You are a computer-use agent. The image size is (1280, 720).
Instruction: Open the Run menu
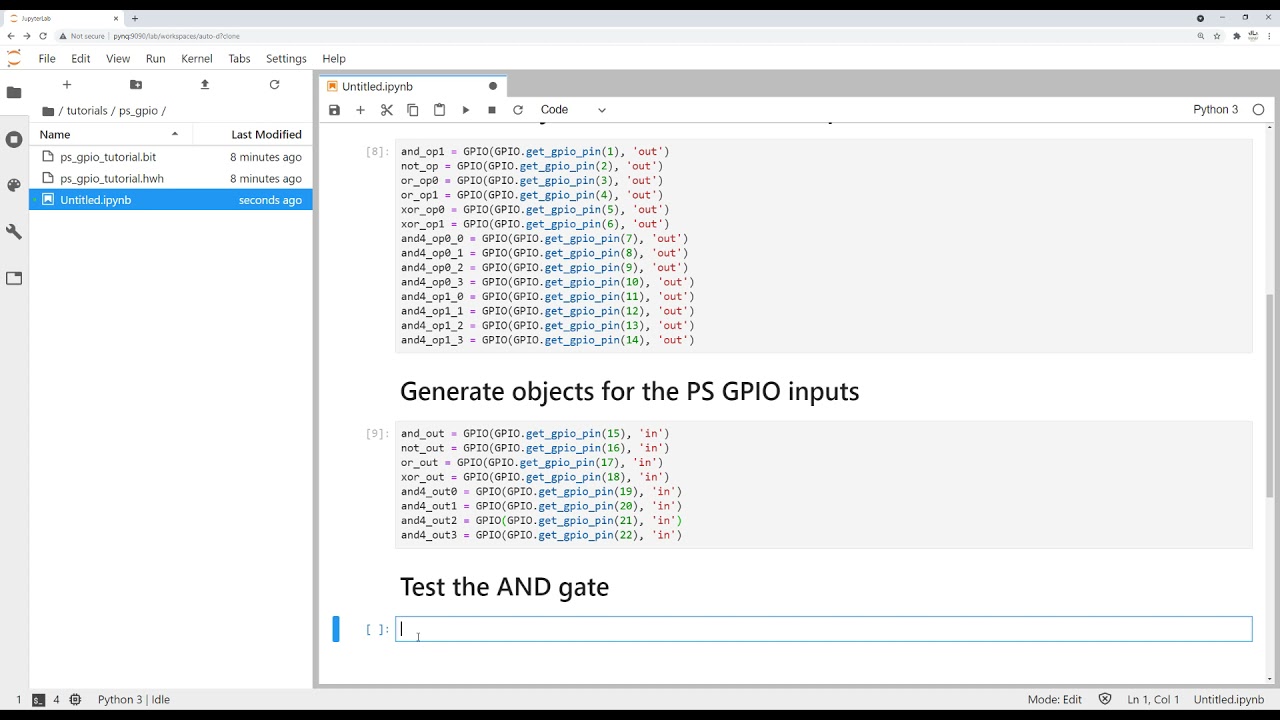[x=155, y=59]
